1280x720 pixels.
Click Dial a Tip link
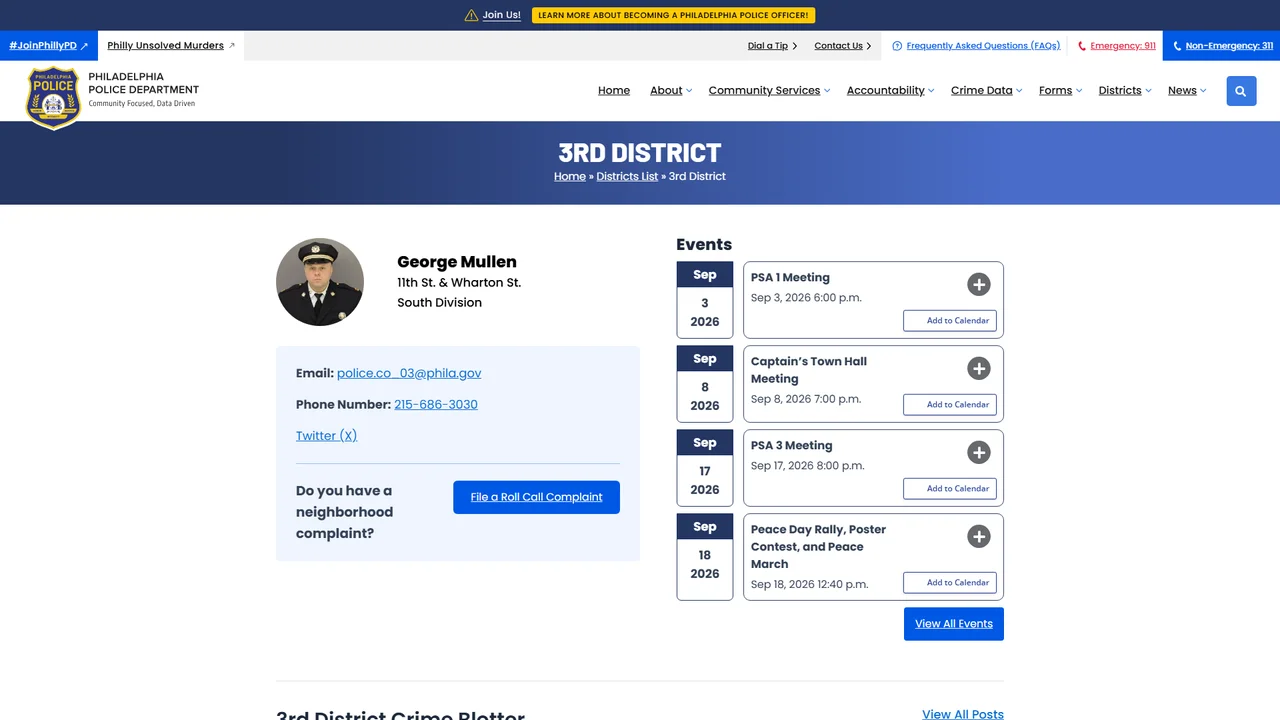[772, 46]
